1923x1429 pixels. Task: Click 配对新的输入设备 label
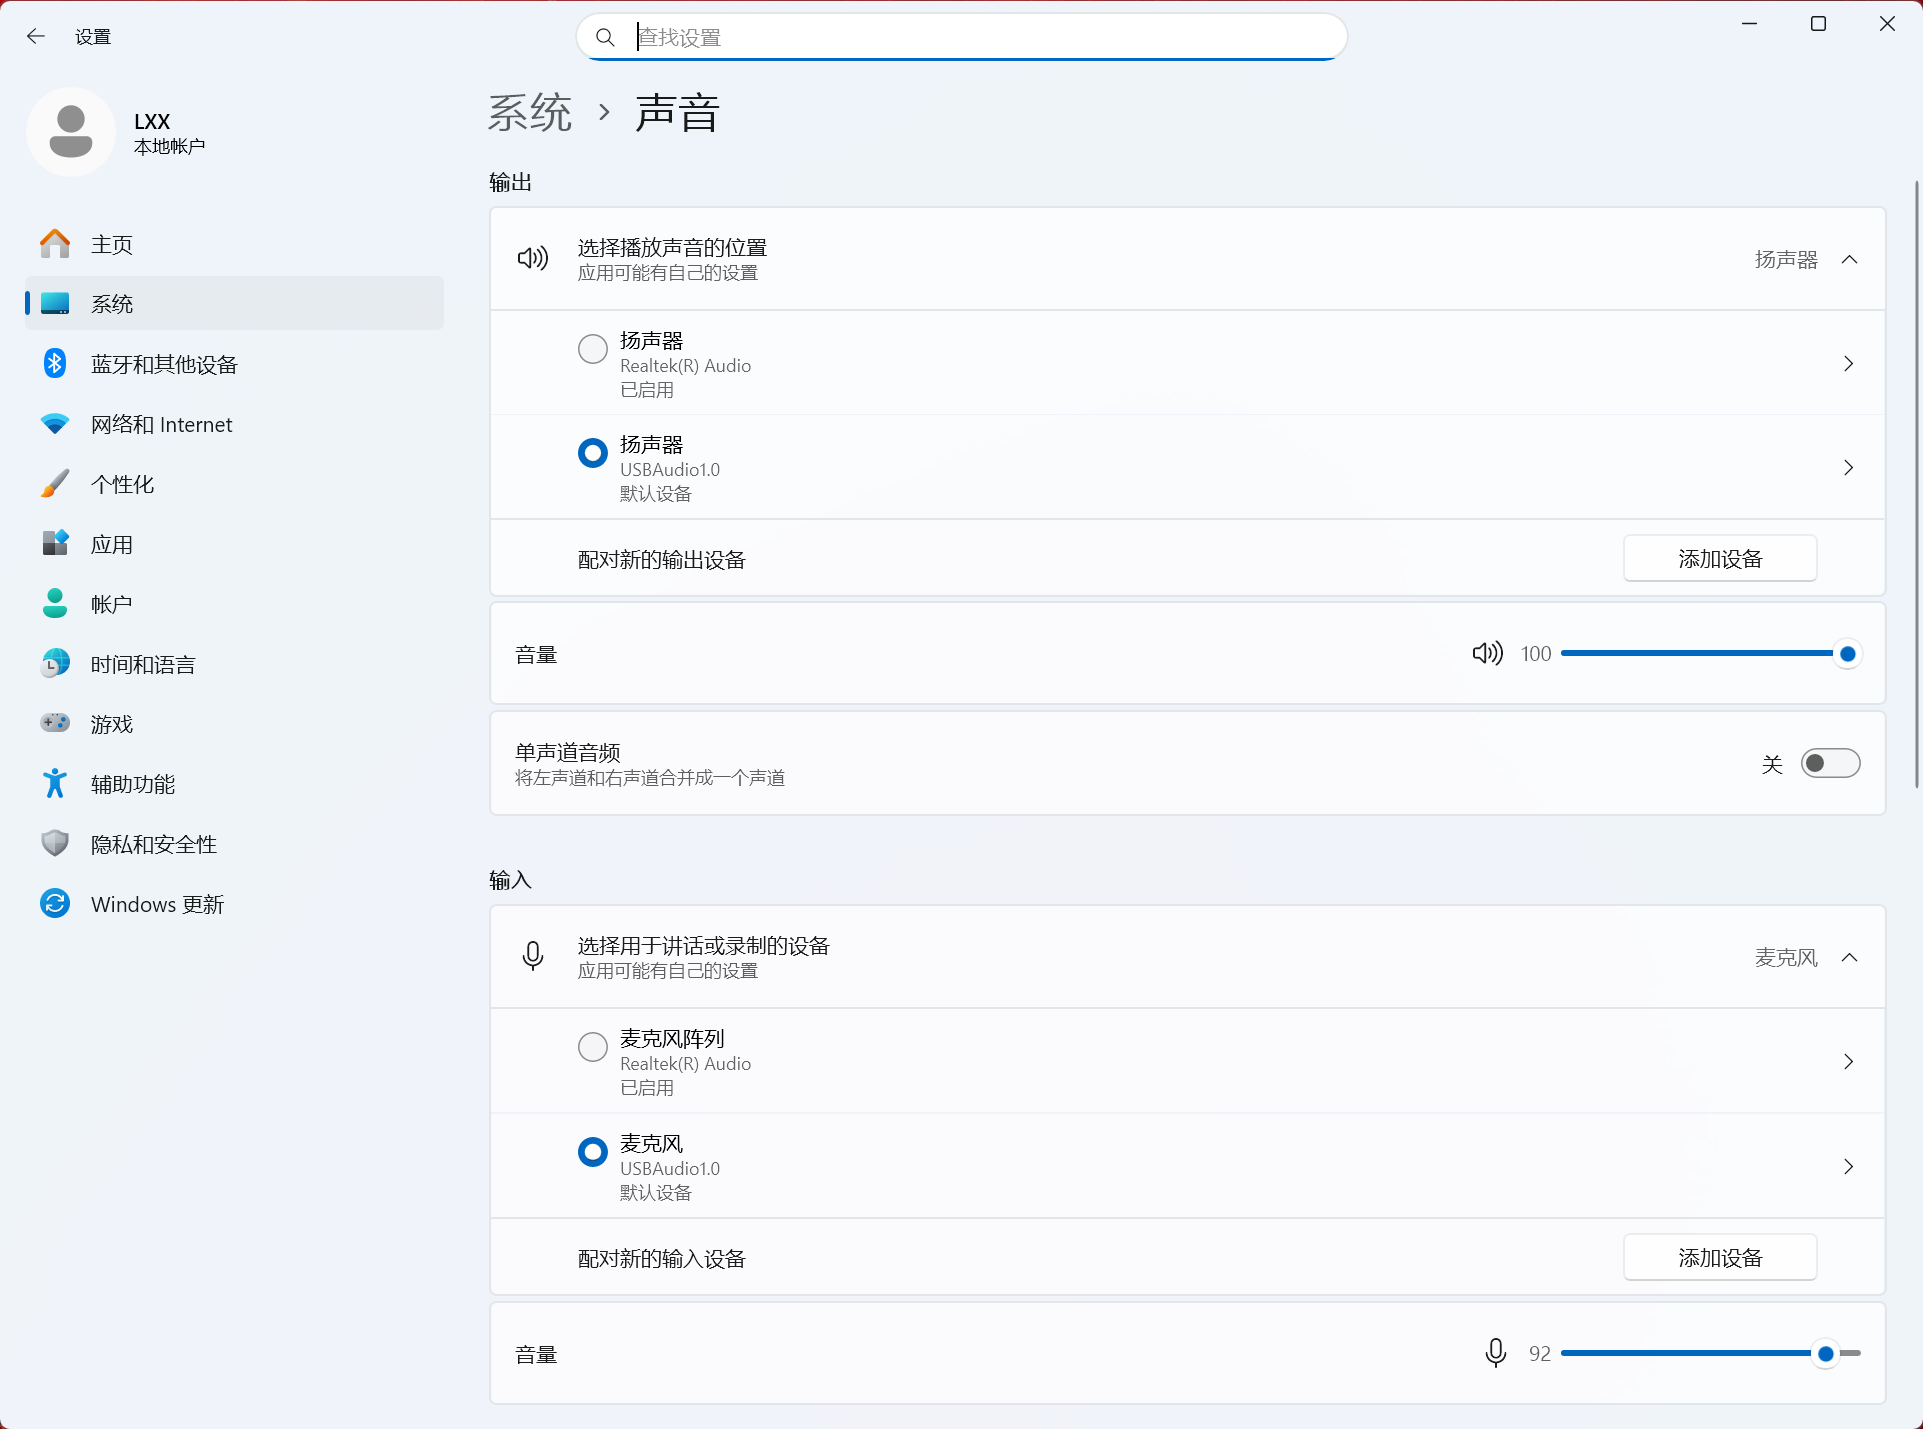(x=662, y=1259)
